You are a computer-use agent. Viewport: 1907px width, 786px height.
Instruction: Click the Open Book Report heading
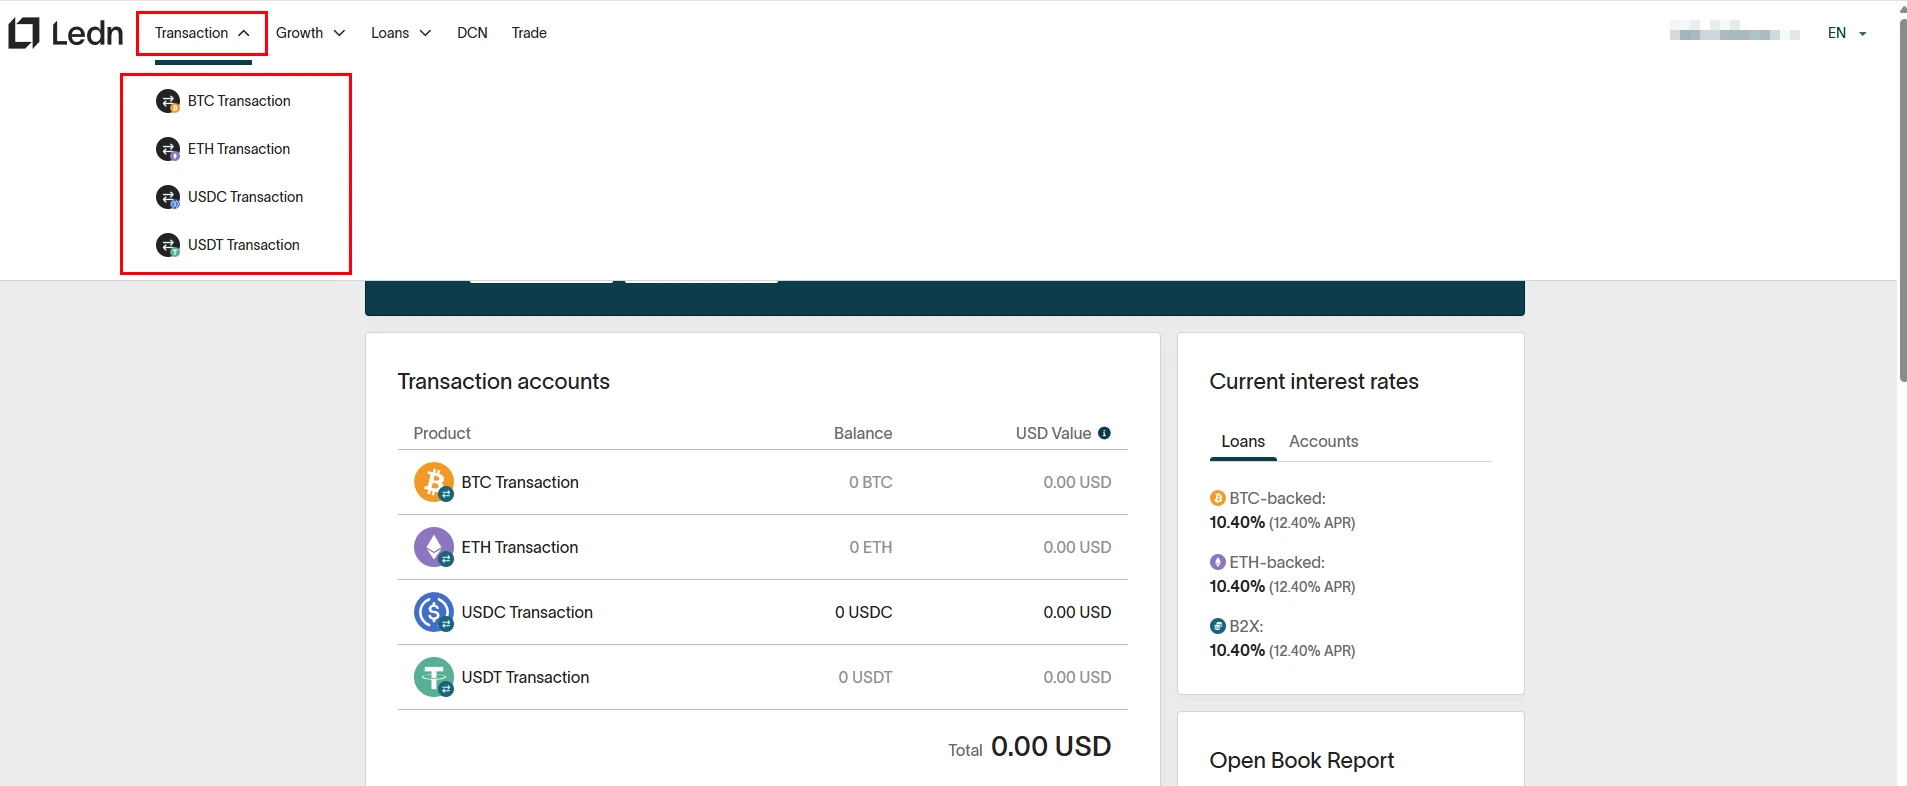tap(1302, 760)
